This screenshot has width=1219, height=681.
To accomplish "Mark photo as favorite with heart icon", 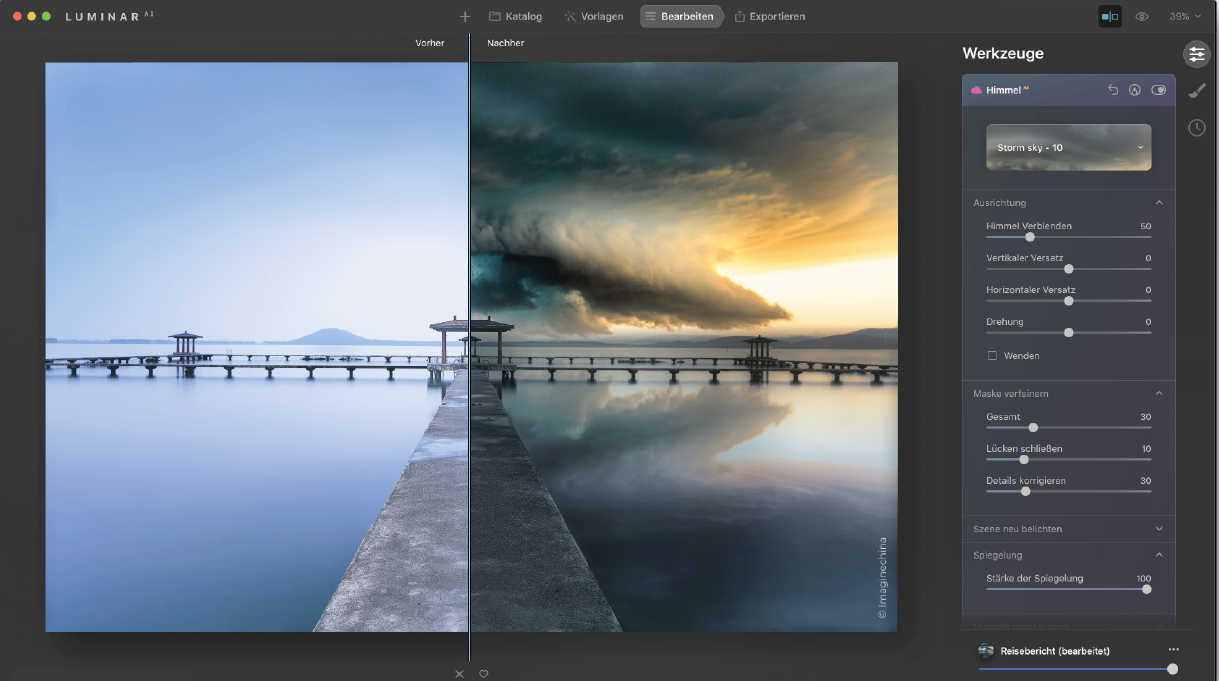I will click(x=484, y=674).
